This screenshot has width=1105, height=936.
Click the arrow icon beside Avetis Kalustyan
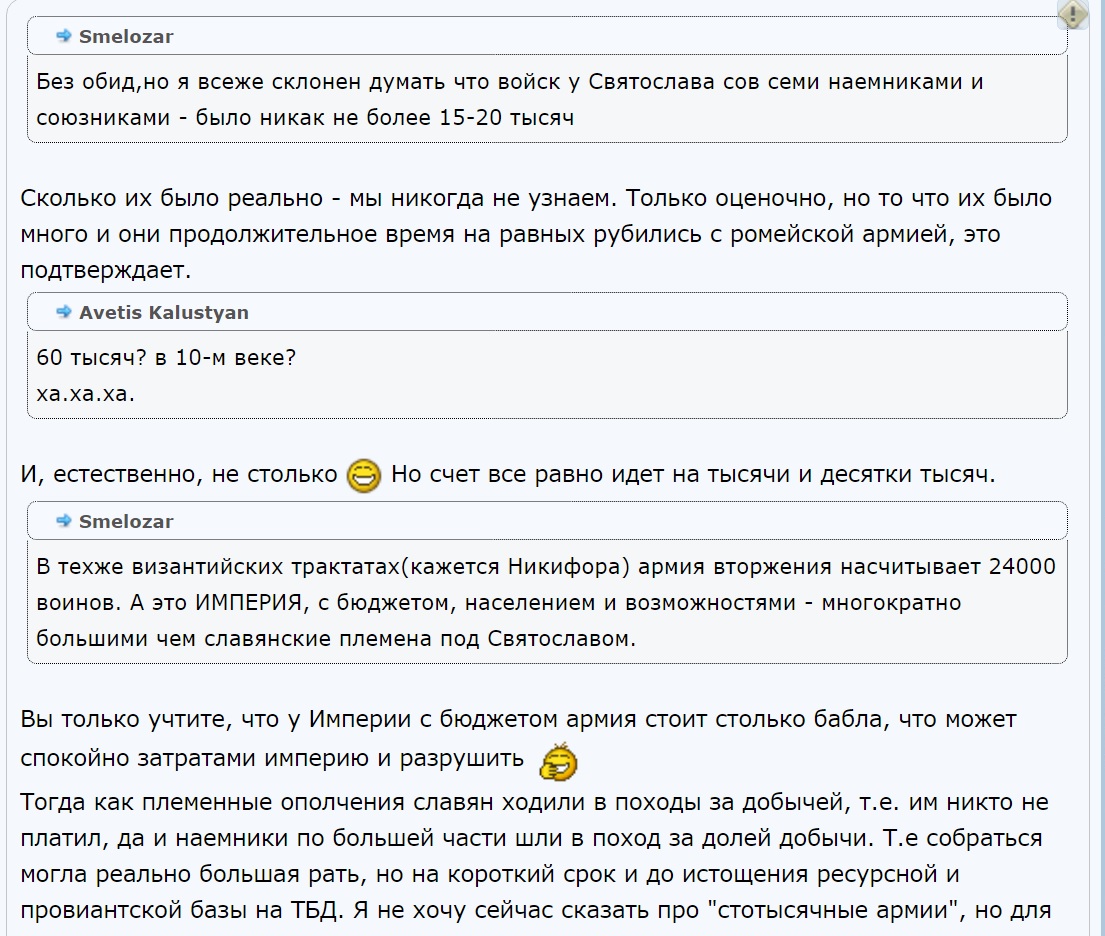click(64, 312)
